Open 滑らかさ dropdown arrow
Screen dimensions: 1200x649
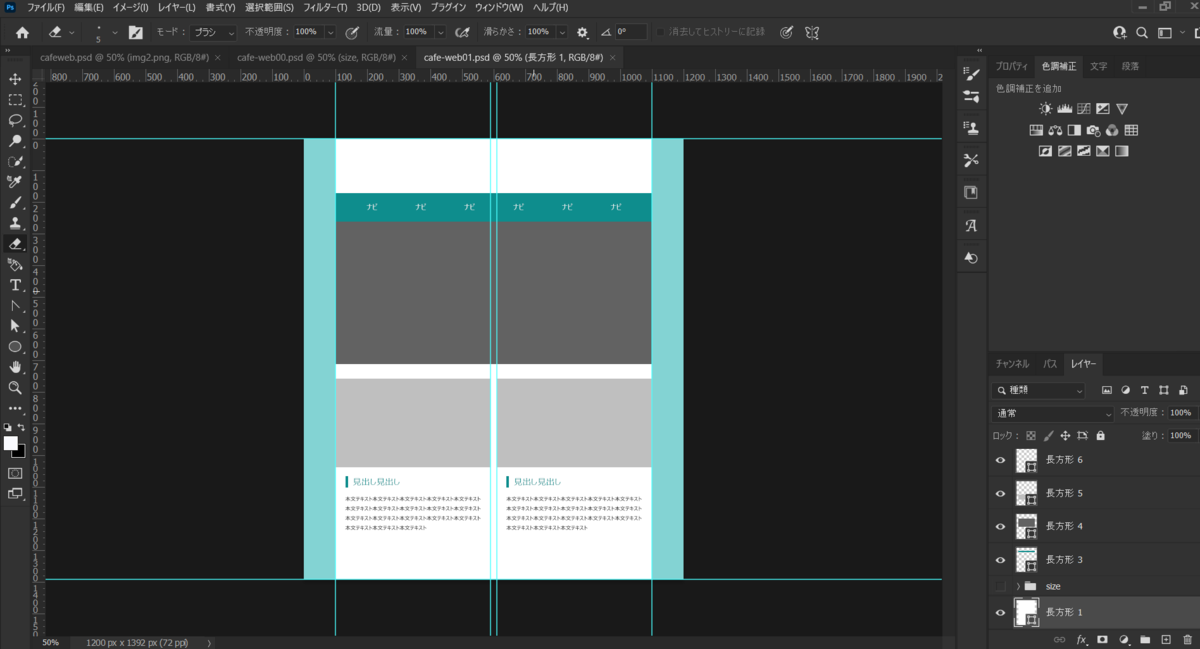click(563, 32)
